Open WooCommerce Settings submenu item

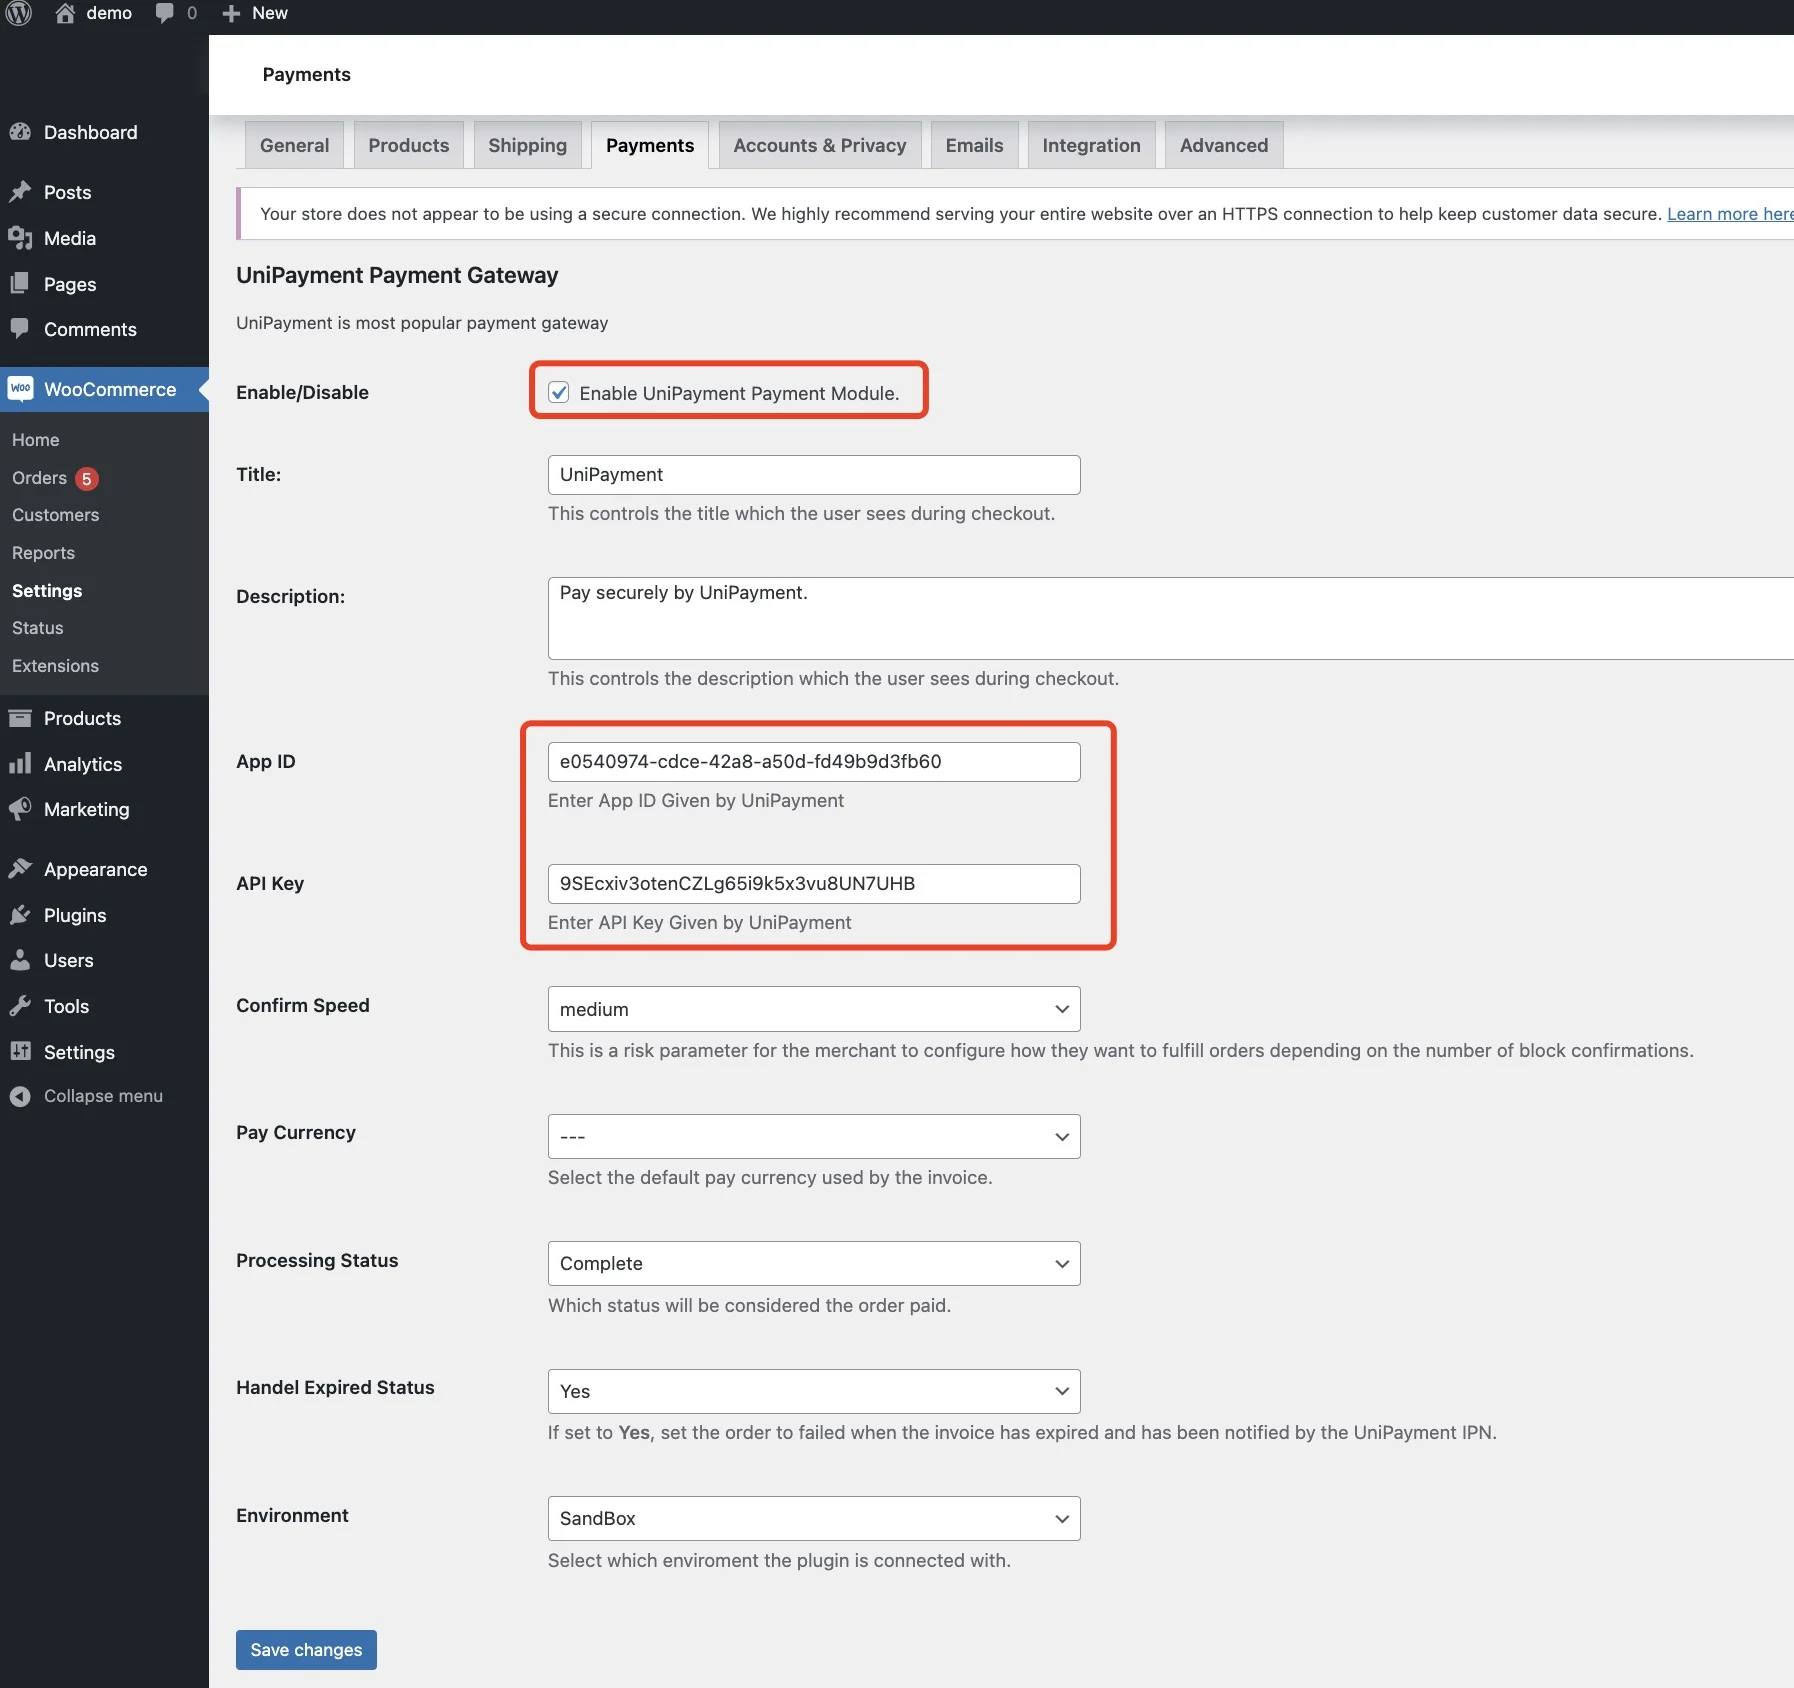[x=47, y=591]
